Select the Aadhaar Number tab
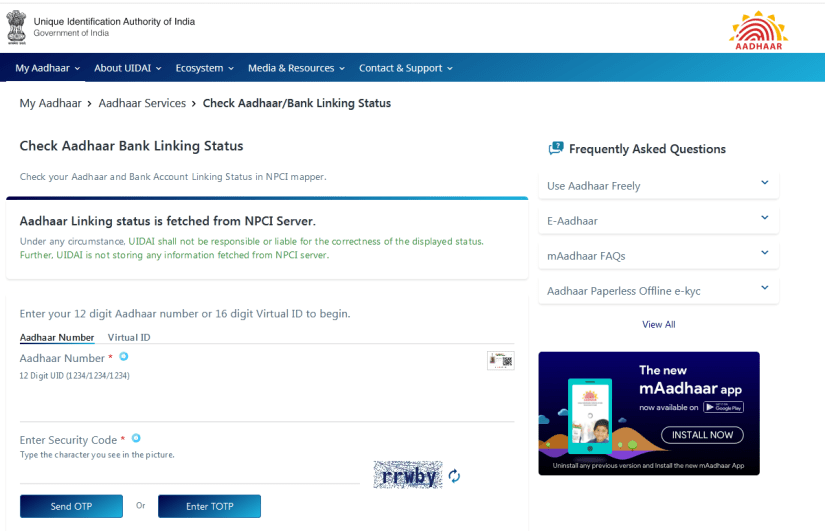The image size is (825, 531). coord(57,337)
